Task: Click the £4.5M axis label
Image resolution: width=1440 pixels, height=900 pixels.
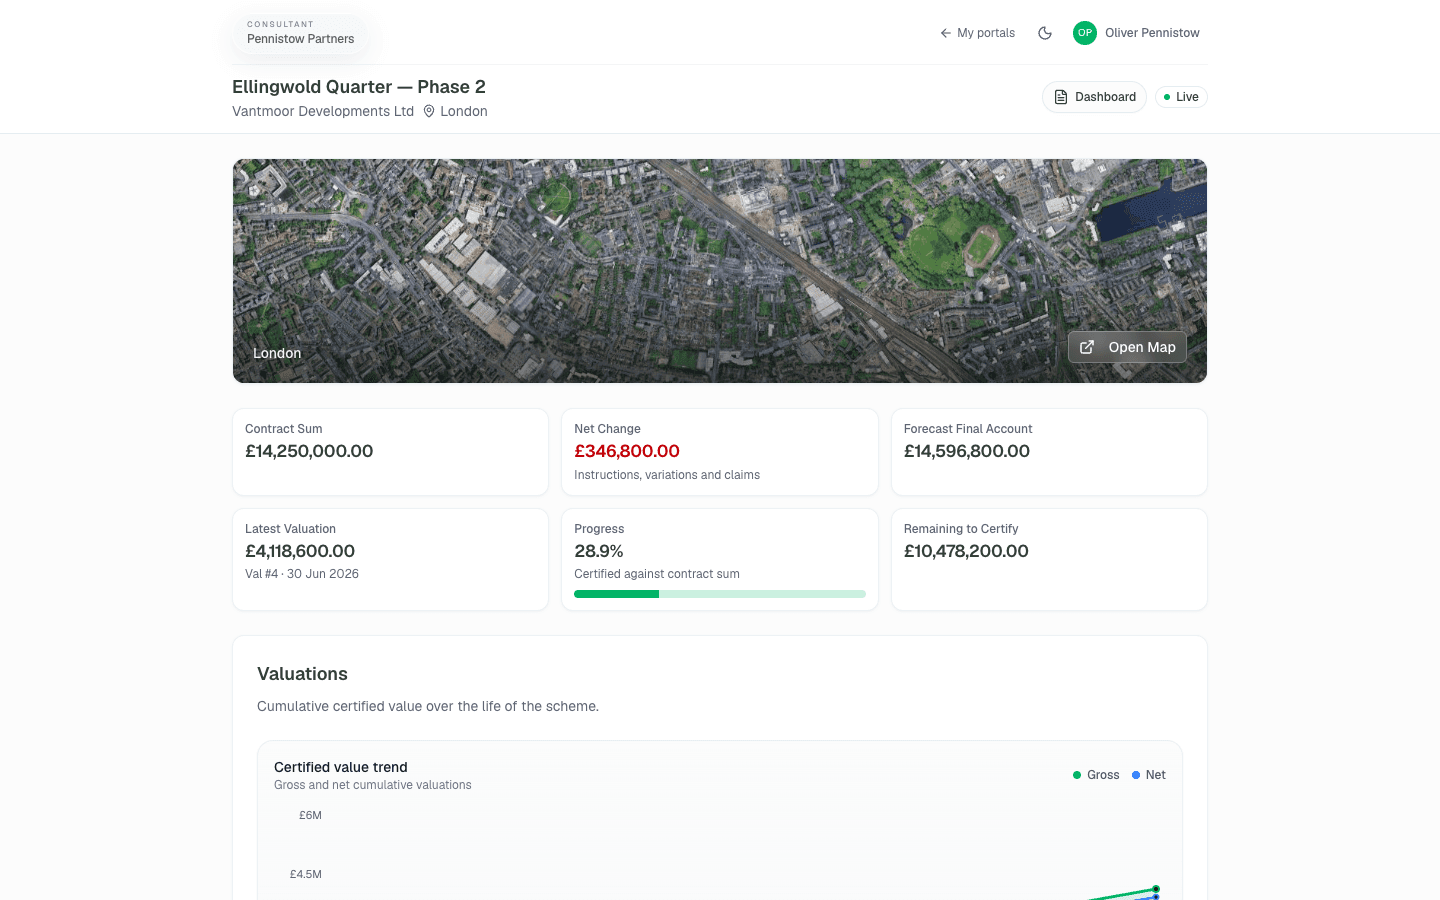Action: [306, 874]
